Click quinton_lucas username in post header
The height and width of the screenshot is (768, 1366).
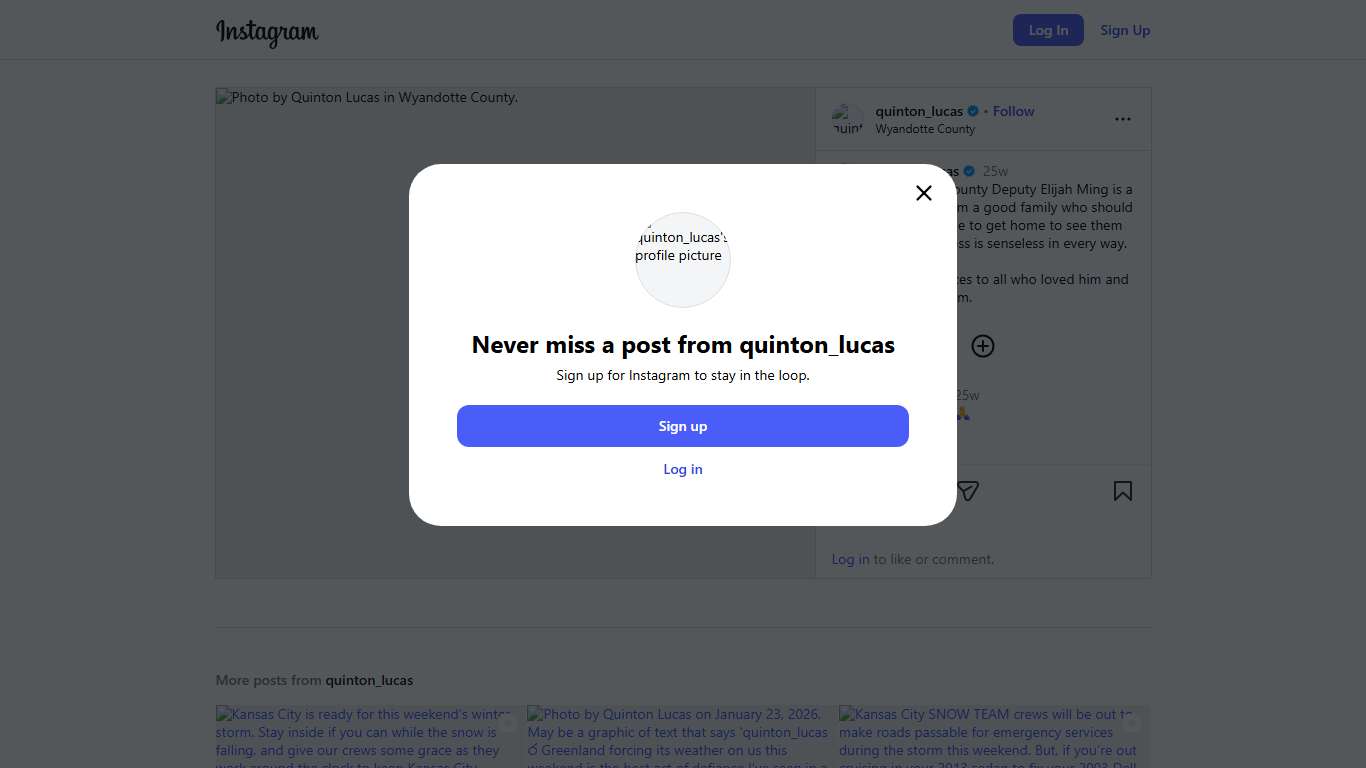tap(919, 111)
